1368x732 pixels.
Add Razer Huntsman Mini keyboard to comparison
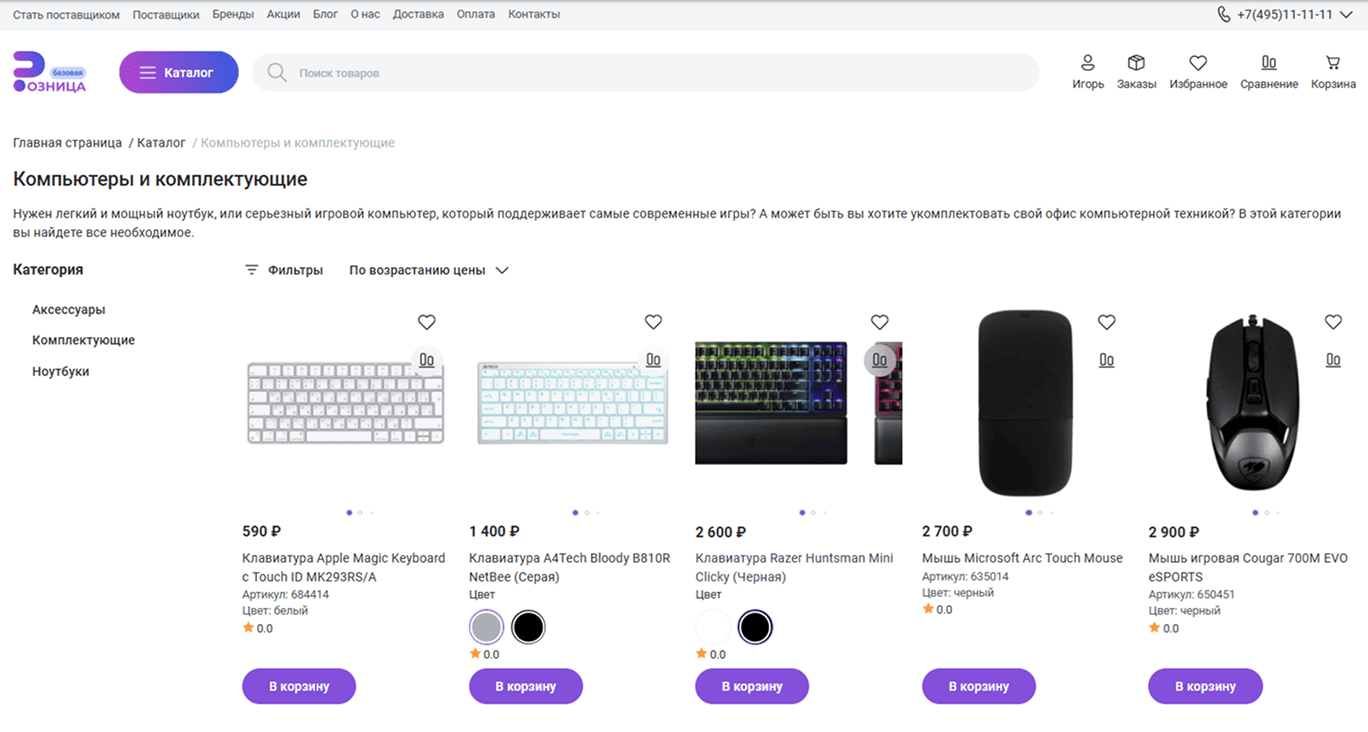880,360
